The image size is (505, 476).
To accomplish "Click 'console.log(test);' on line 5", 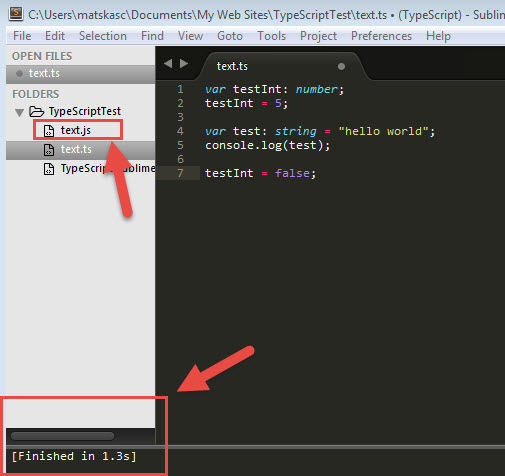I will [x=268, y=145].
